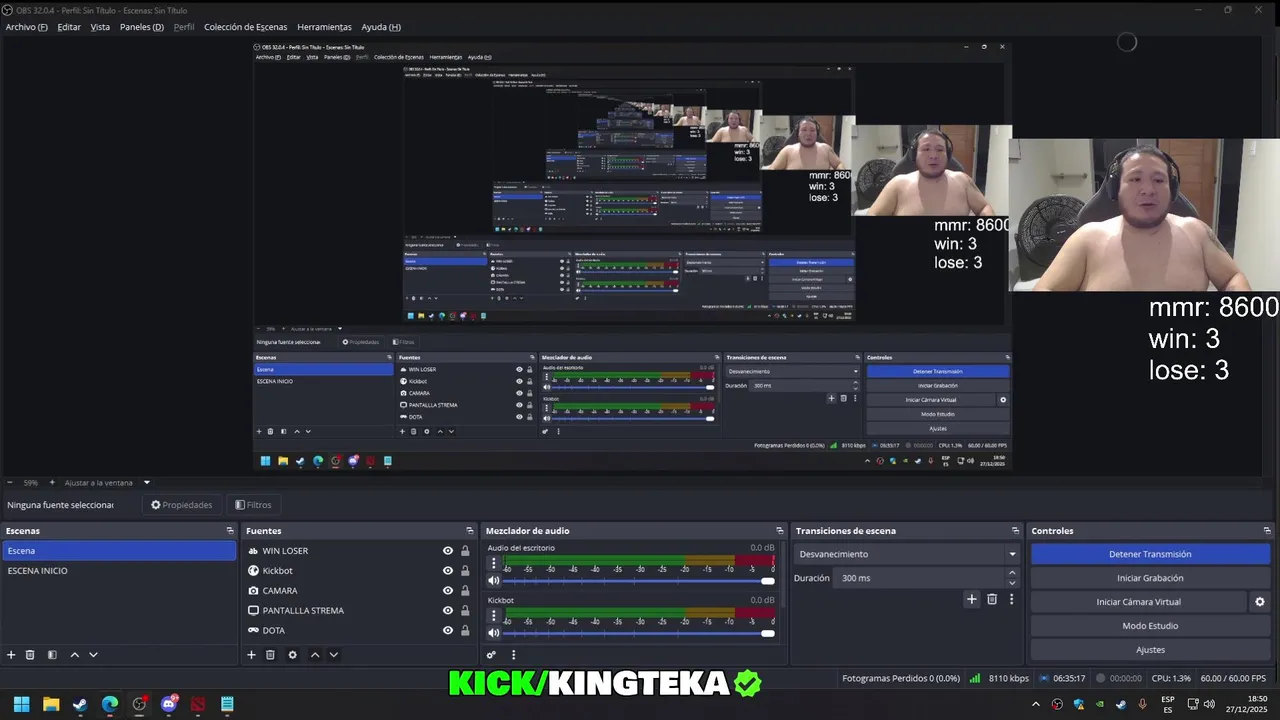Increase transition duration with up arrow
Image resolution: width=1280 pixels, height=720 pixels.
pos(1012,573)
